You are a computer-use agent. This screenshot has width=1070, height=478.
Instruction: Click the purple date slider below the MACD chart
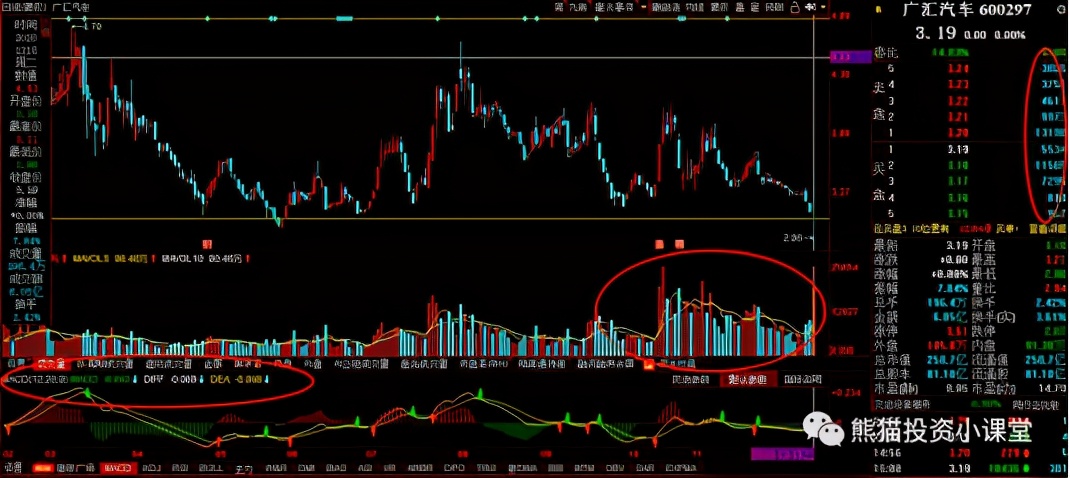782,453
